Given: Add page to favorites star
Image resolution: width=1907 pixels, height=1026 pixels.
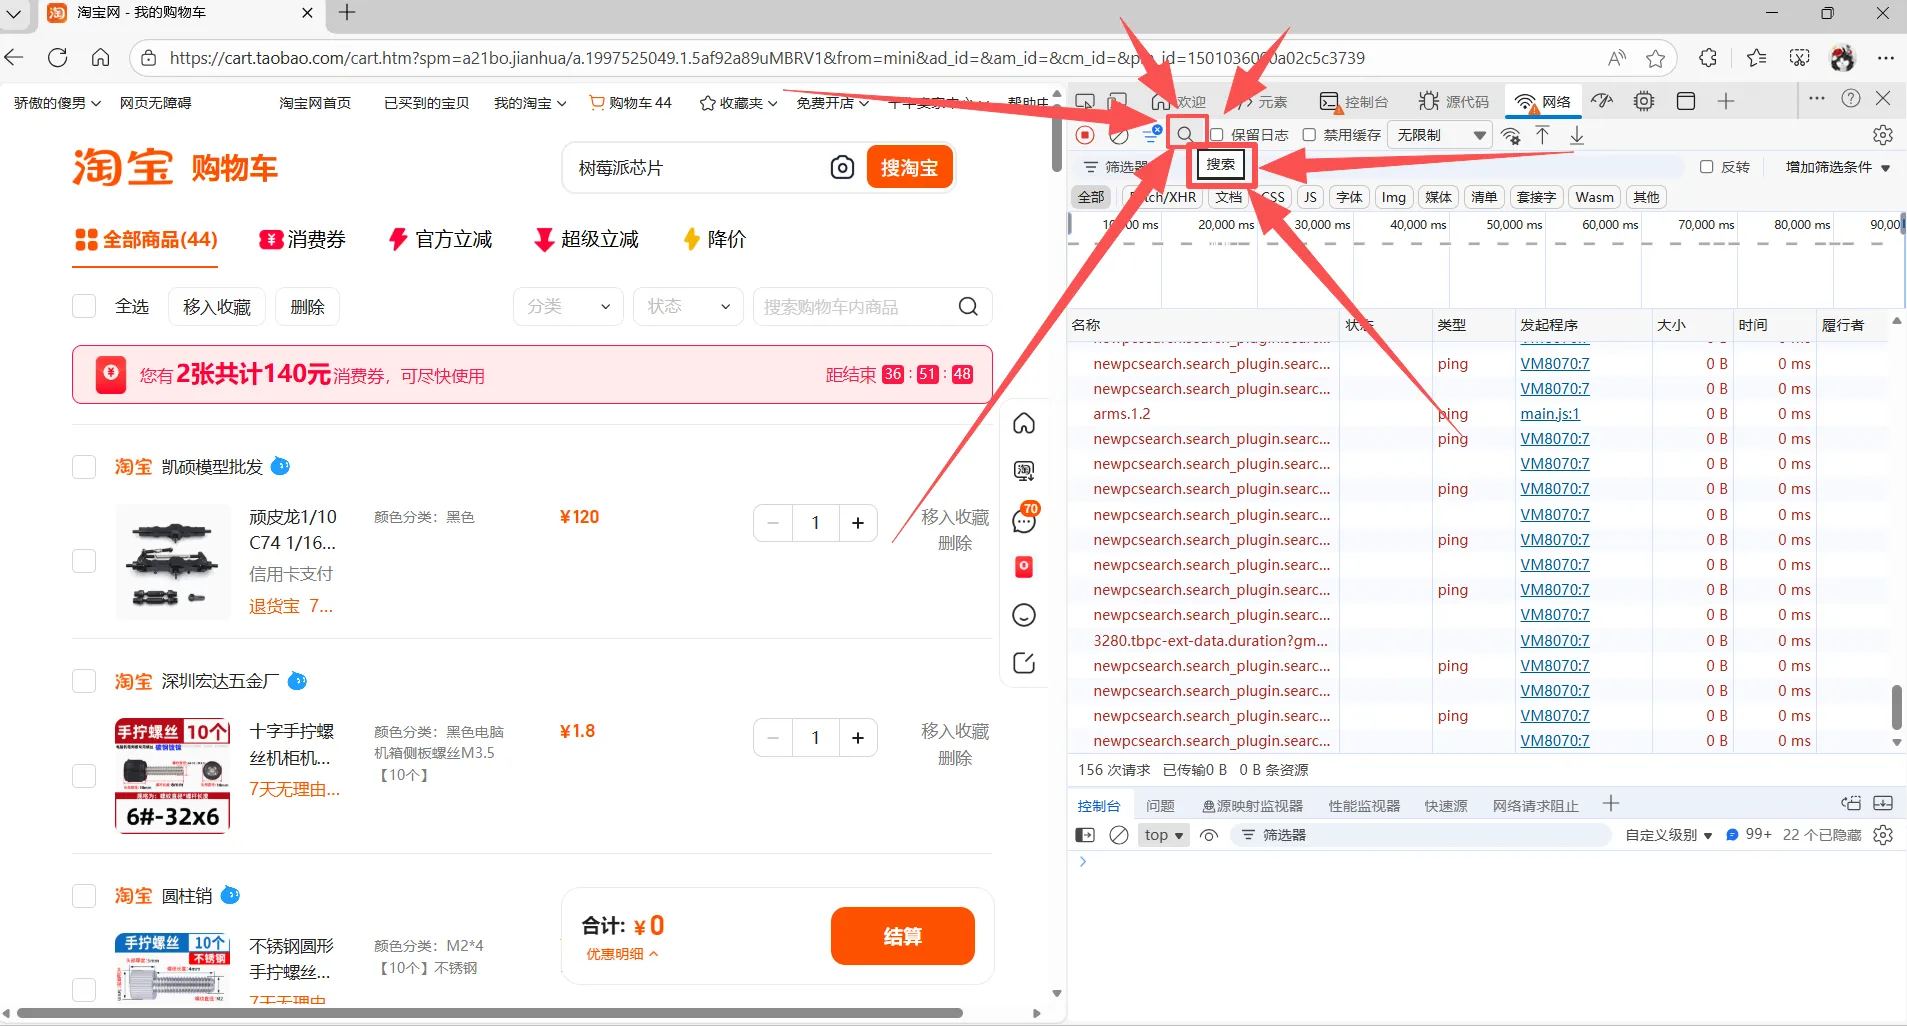Looking at the screenshot, I should [1656, 58].
